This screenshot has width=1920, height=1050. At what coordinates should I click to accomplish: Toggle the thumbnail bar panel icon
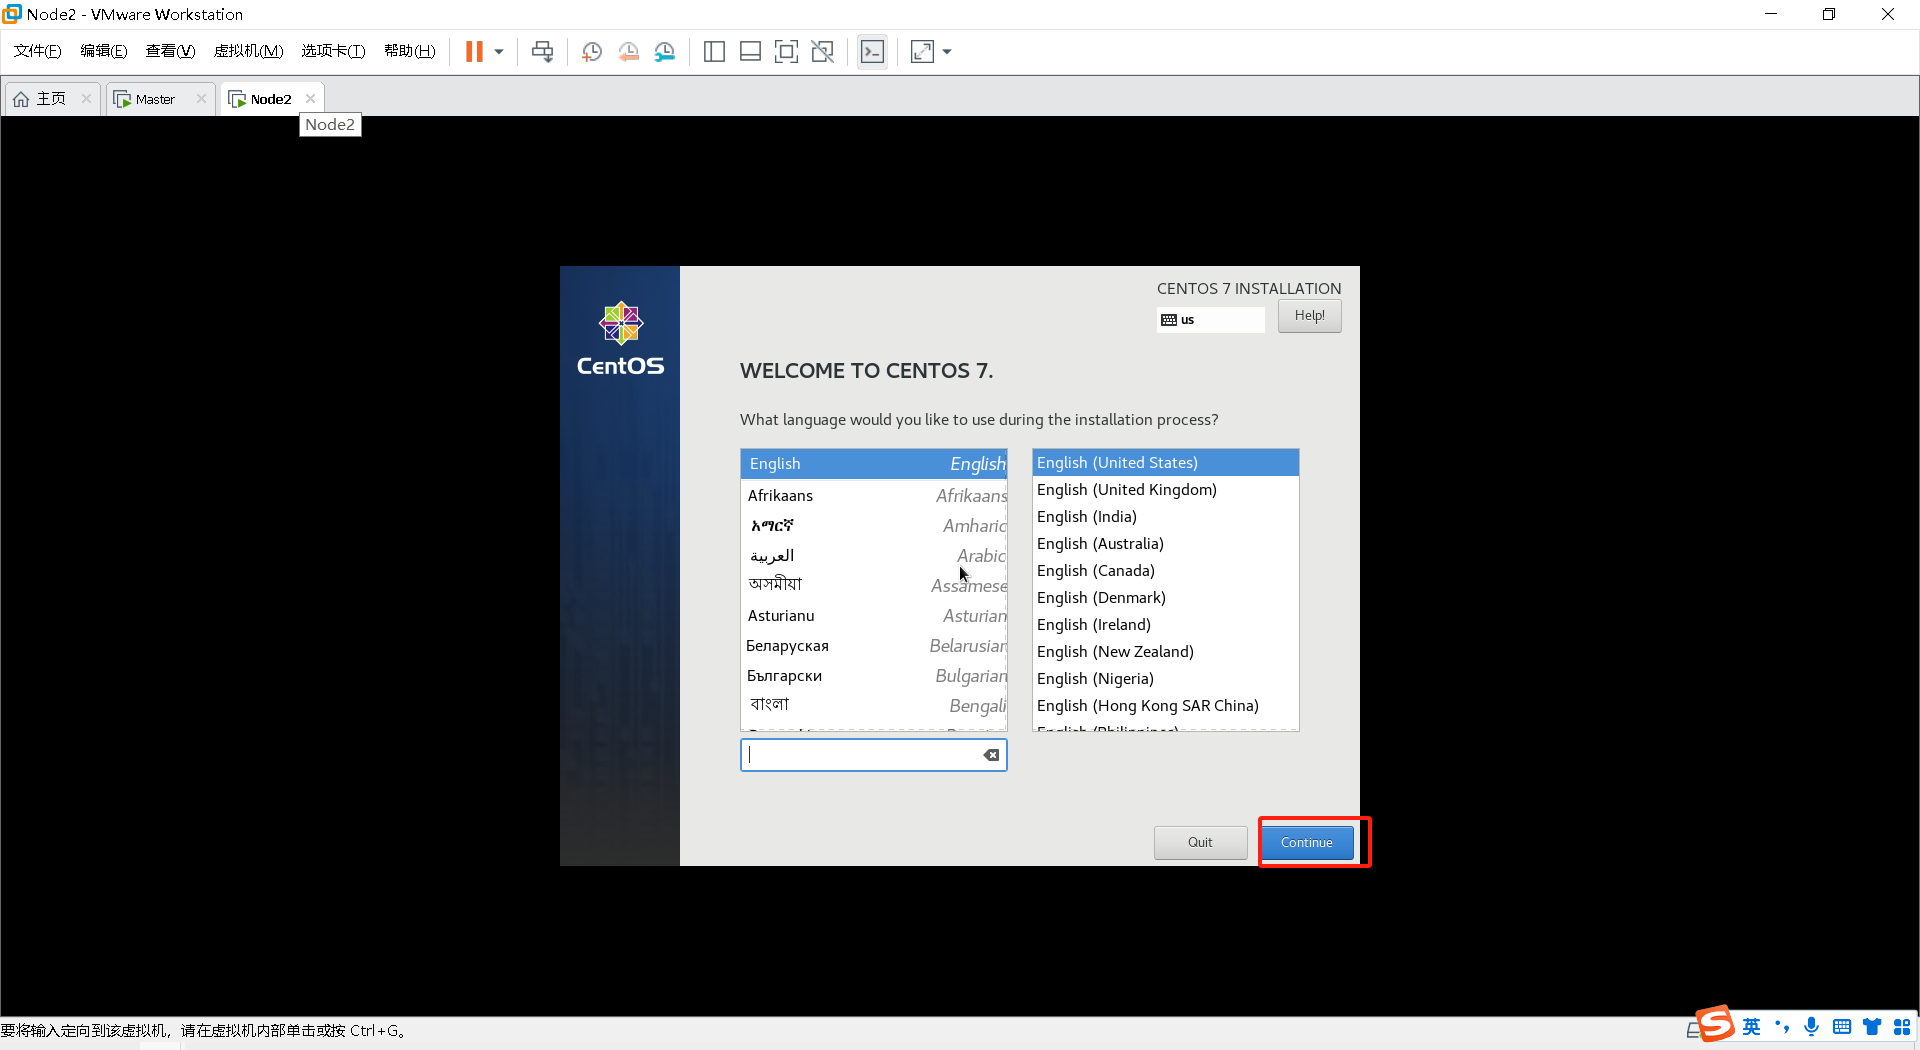click(750, 52)
